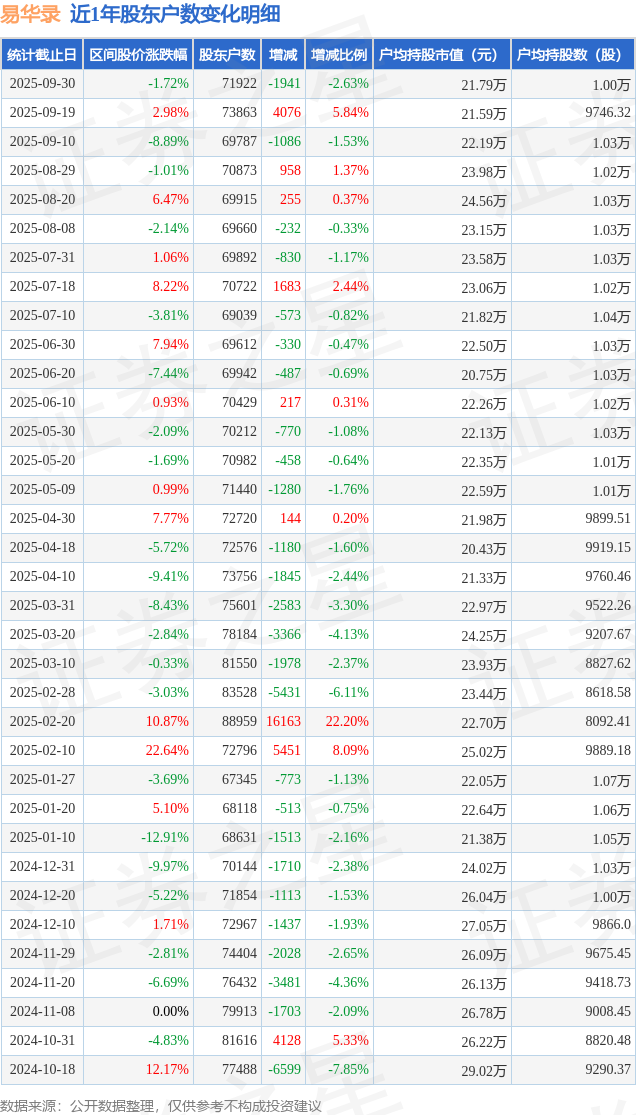
Task: Select the 2024-10-18 date cell
Action: [x=42, y=1070]
